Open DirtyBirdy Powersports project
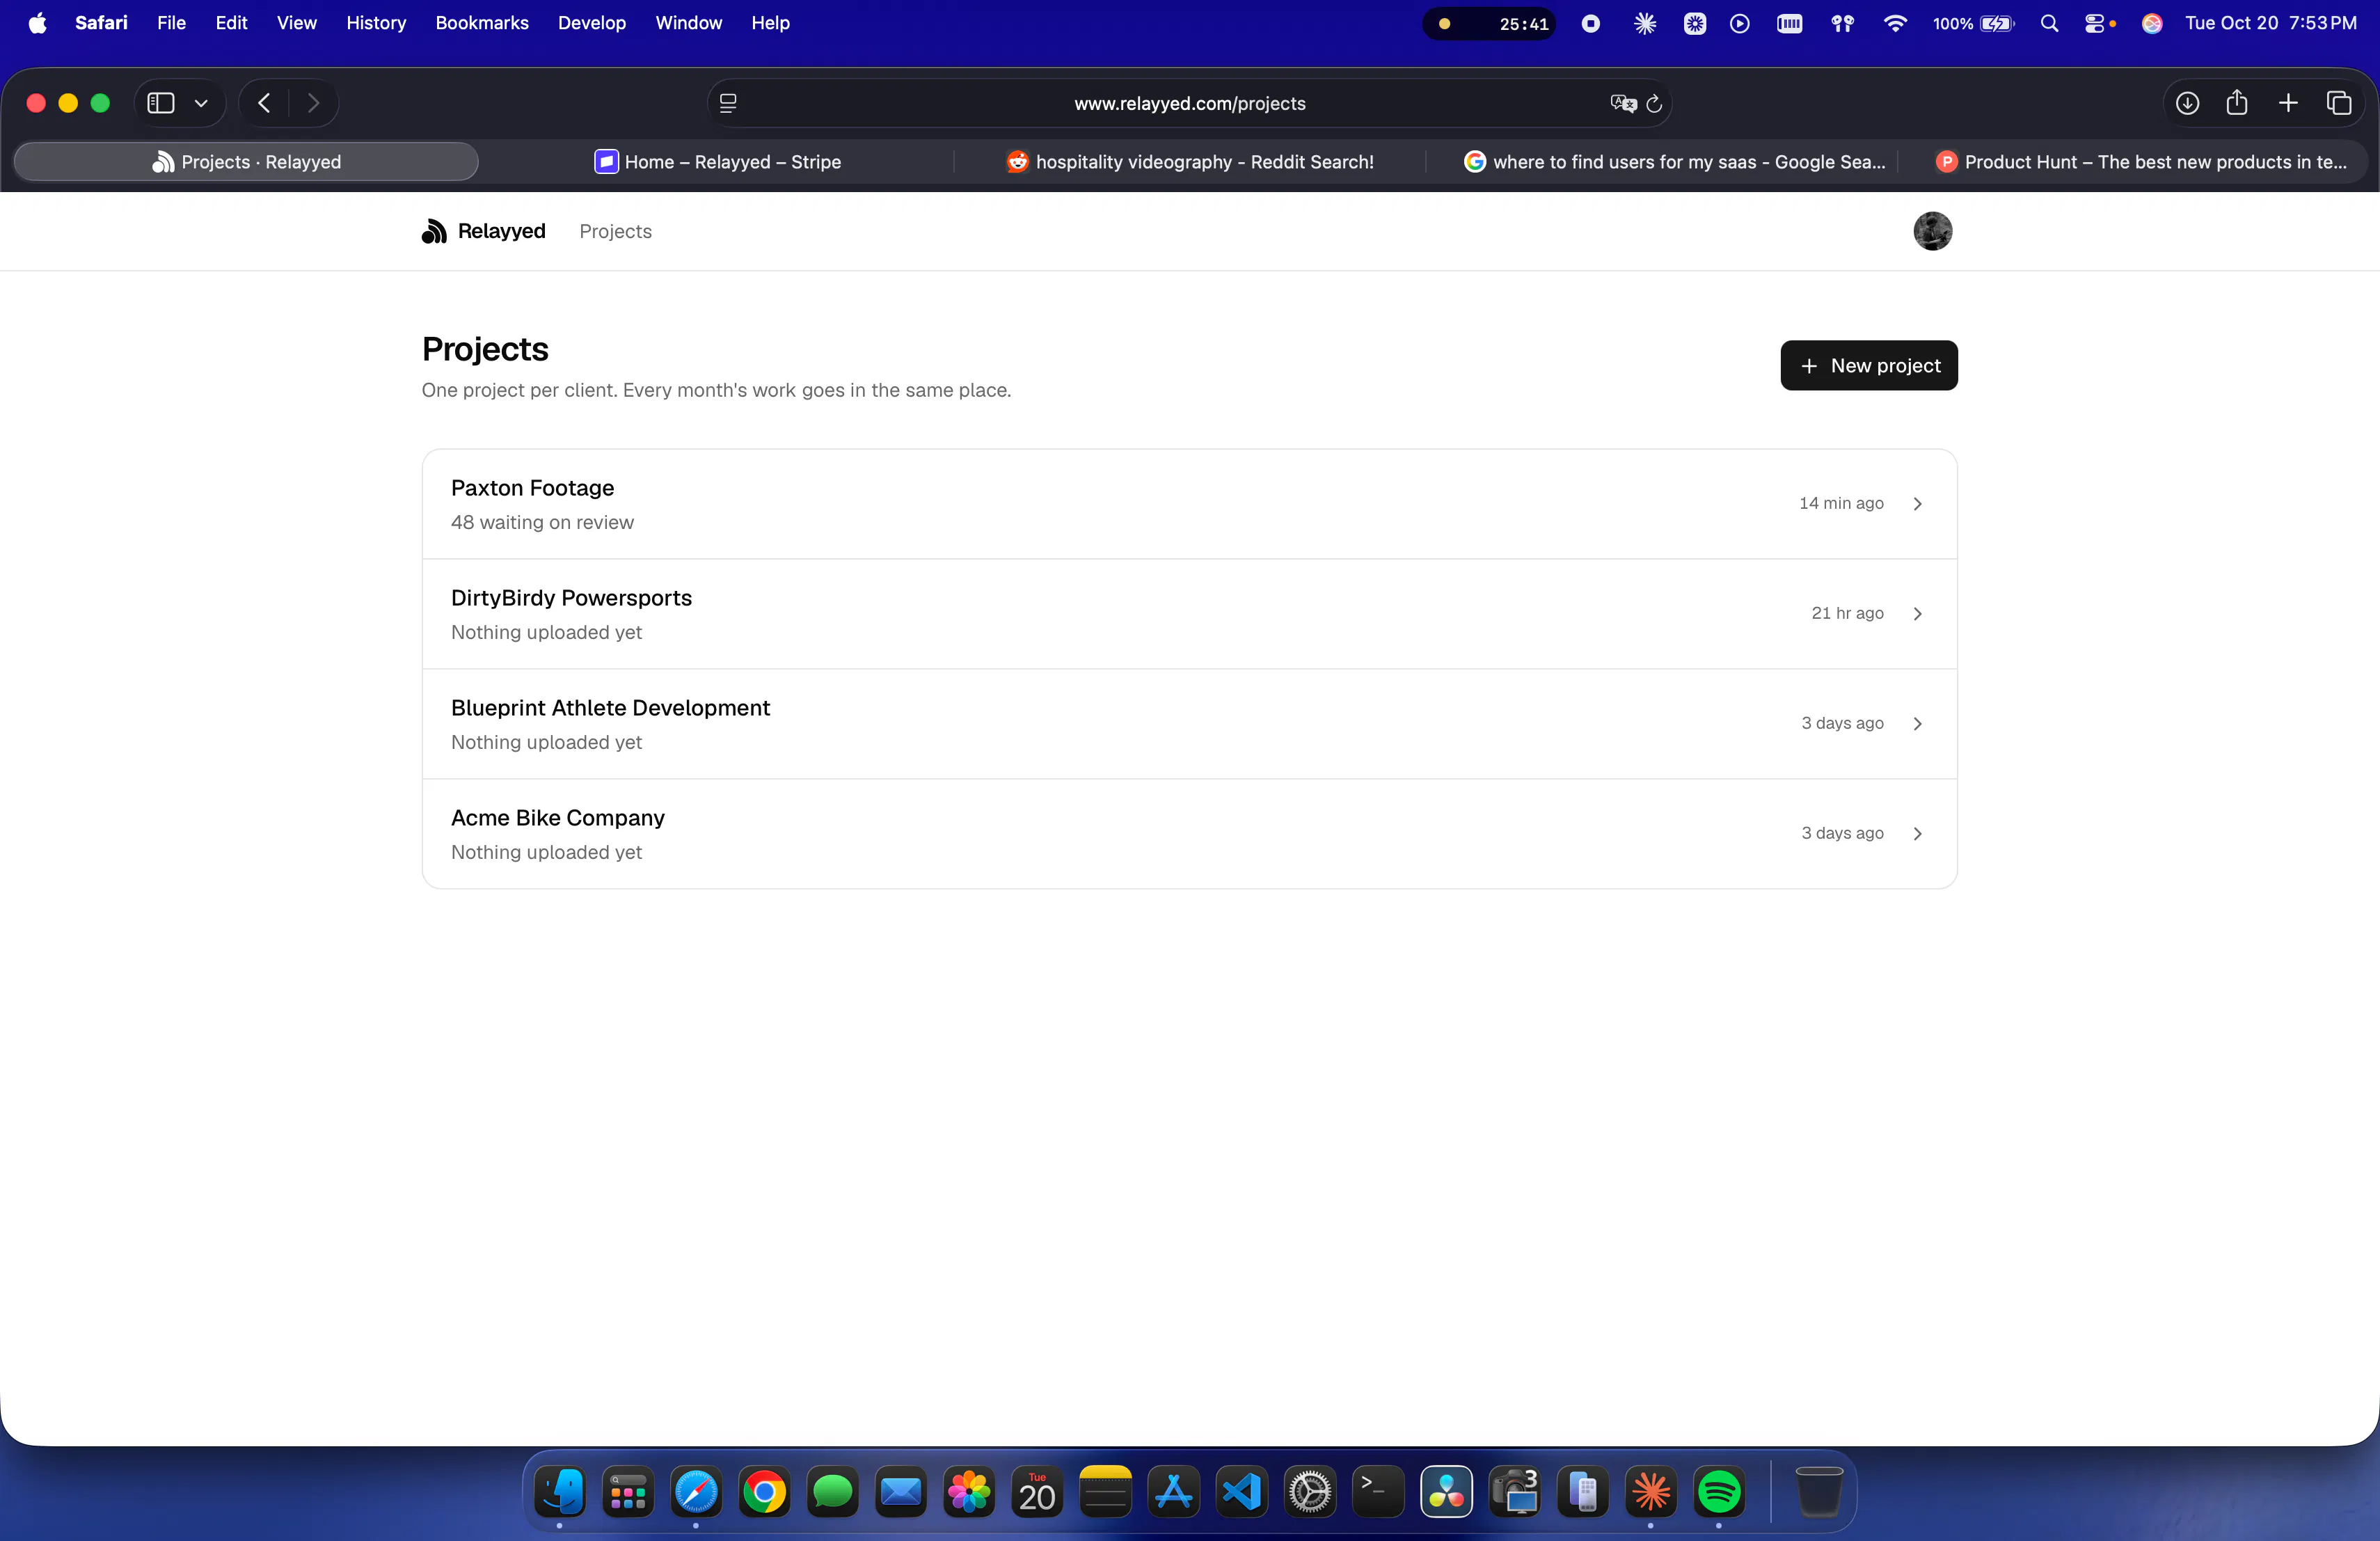The height and width of the screenshot is (1541, 2380). tap(1189, 614)
